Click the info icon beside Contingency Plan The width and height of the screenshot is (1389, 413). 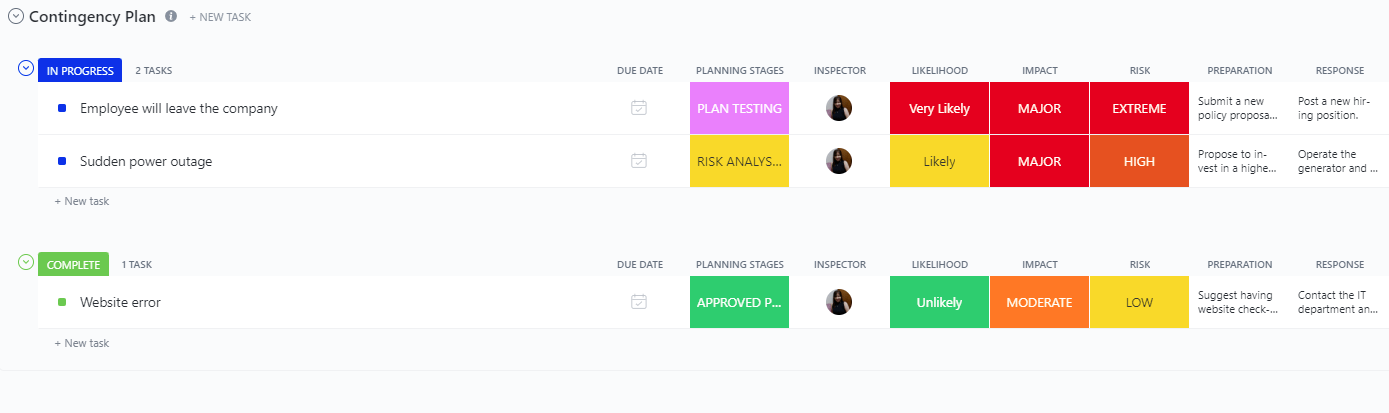(171, 17)
